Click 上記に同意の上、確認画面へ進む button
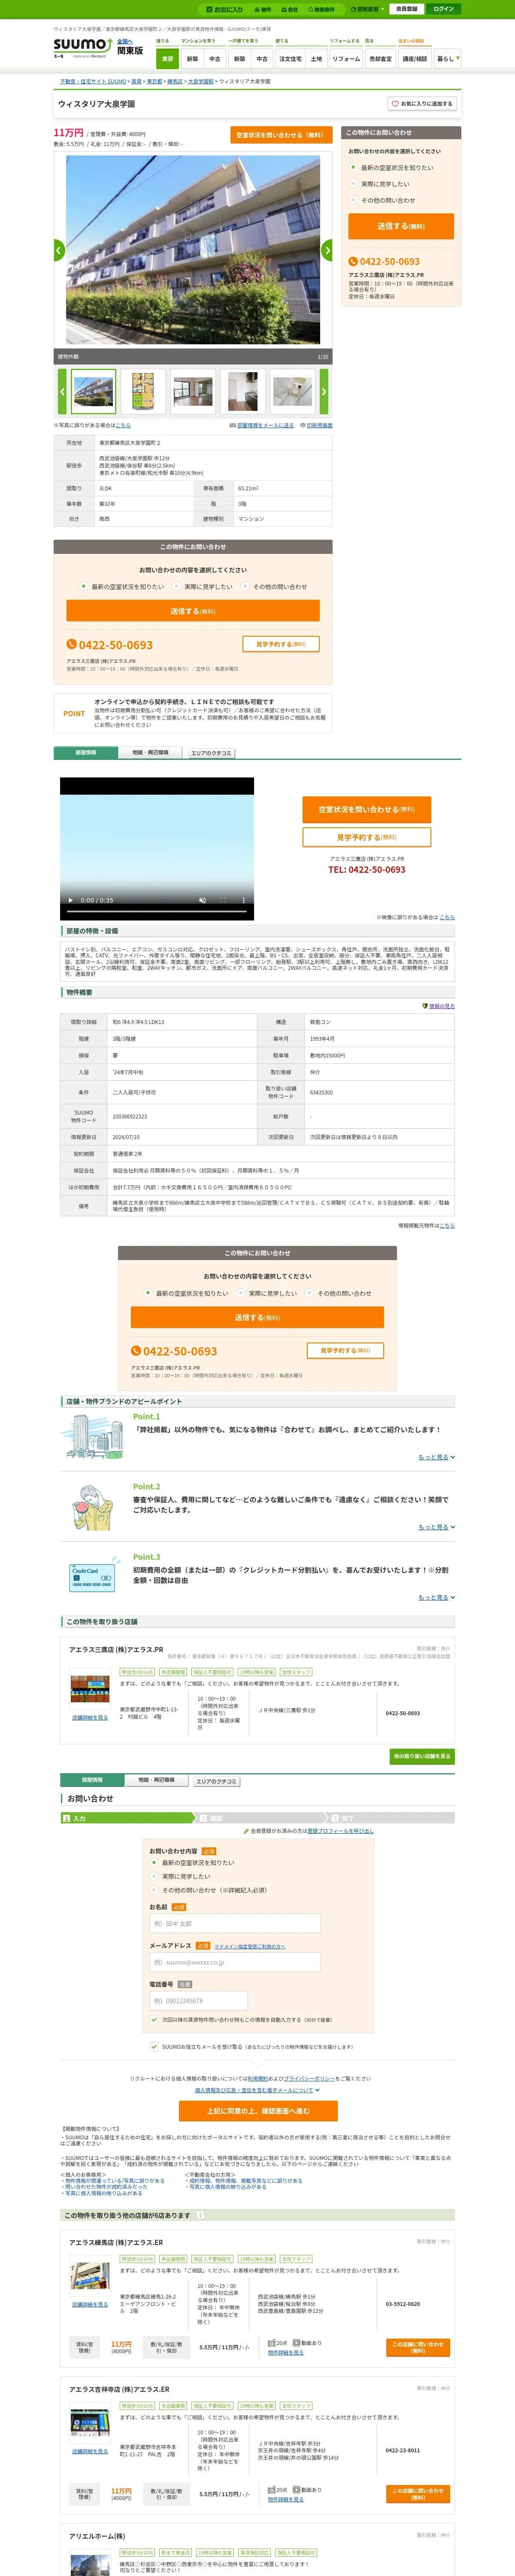515x2576 pixels. click(258, 2111)
